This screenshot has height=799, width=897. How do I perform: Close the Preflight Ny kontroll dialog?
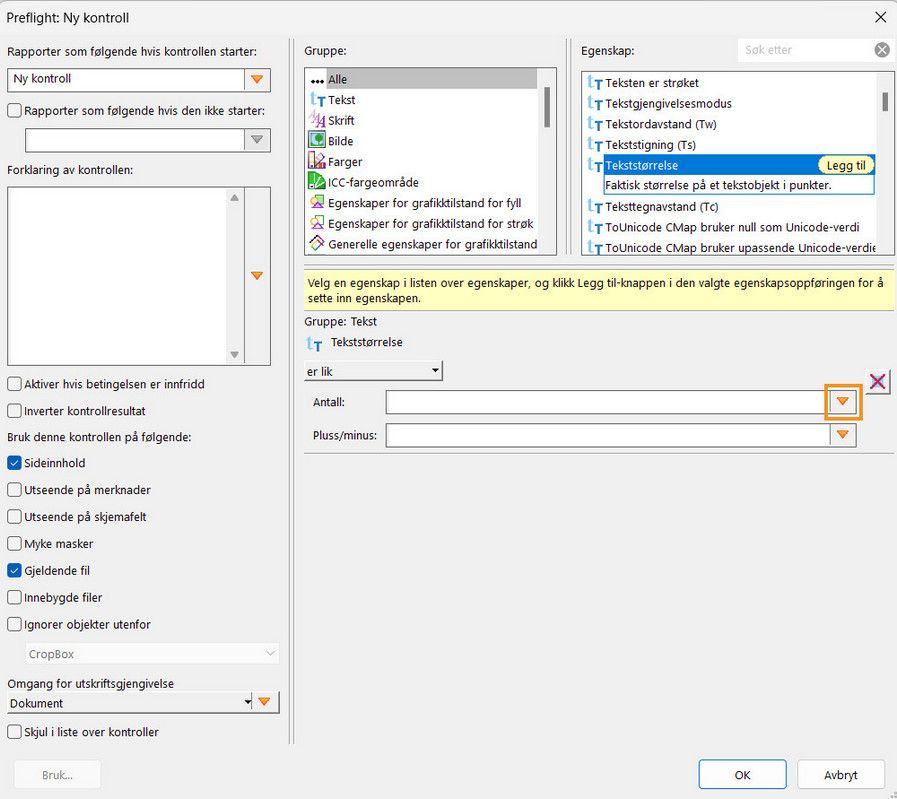(x=880, y=18)
